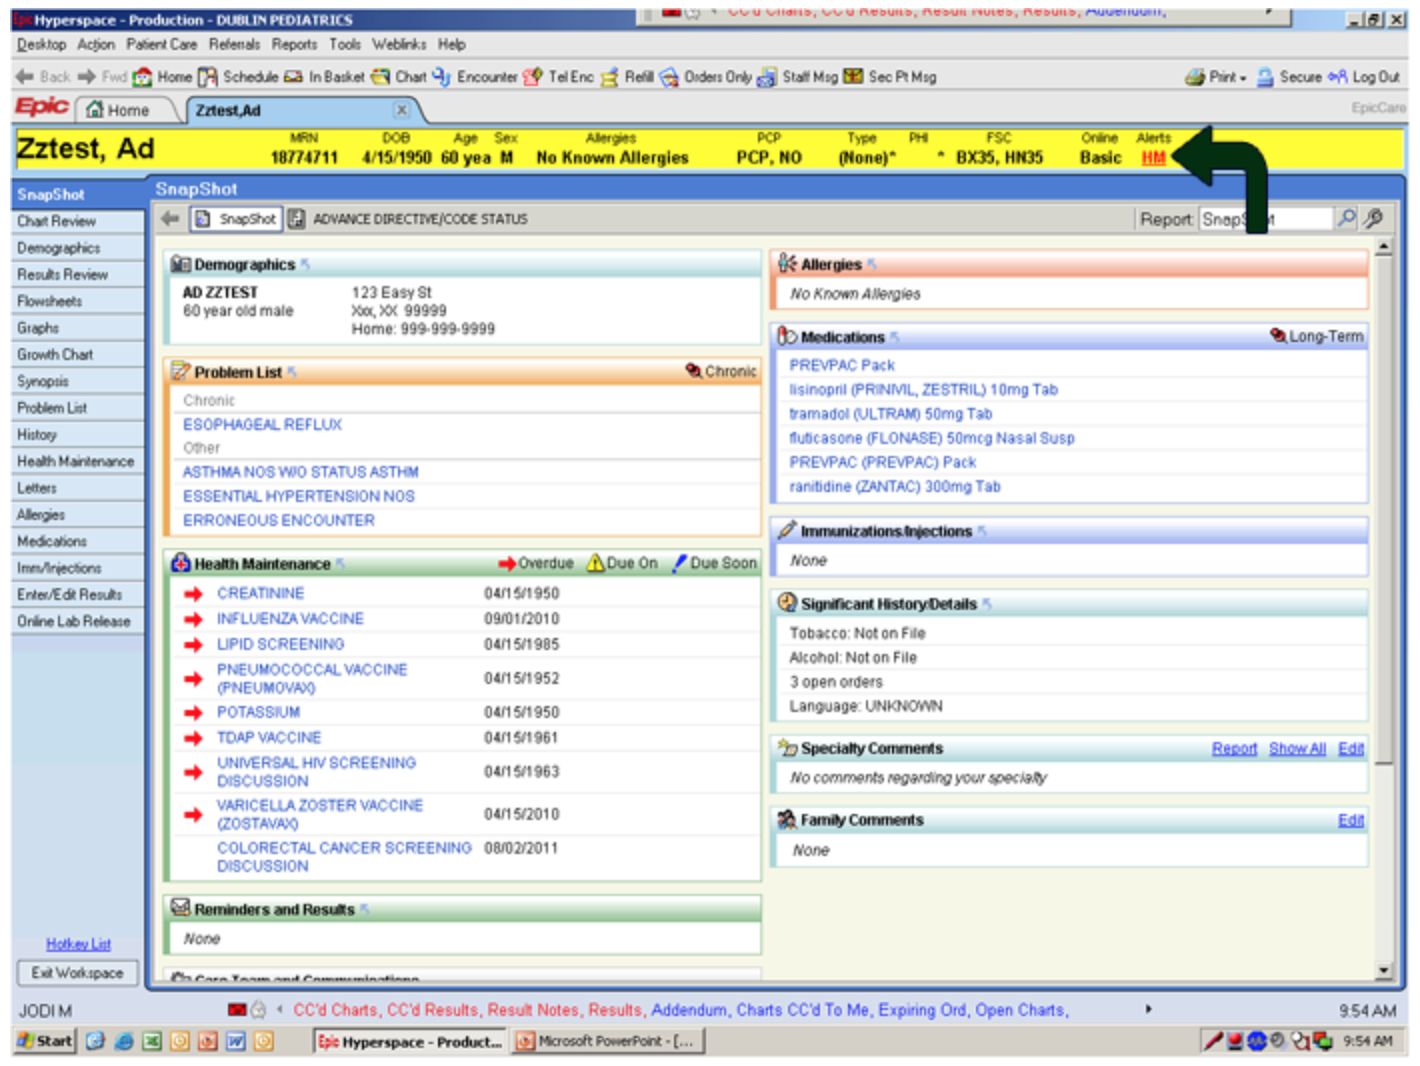The image size is (1420, 1066).
Task: Open the Weblinks menu
Action: pos(399,44)
